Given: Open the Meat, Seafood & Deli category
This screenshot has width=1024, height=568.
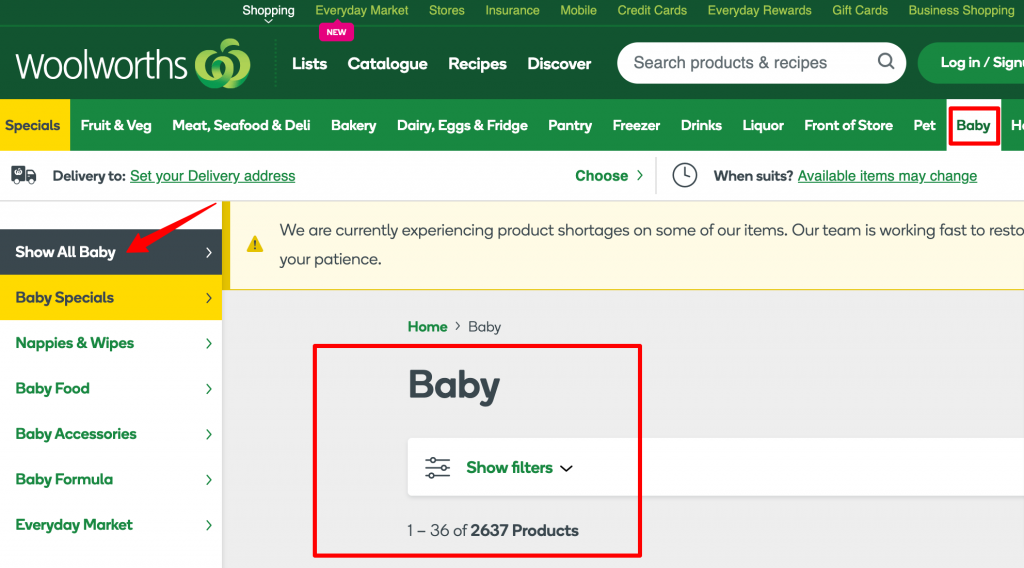Looking at the screenshot, I should 241,125.
